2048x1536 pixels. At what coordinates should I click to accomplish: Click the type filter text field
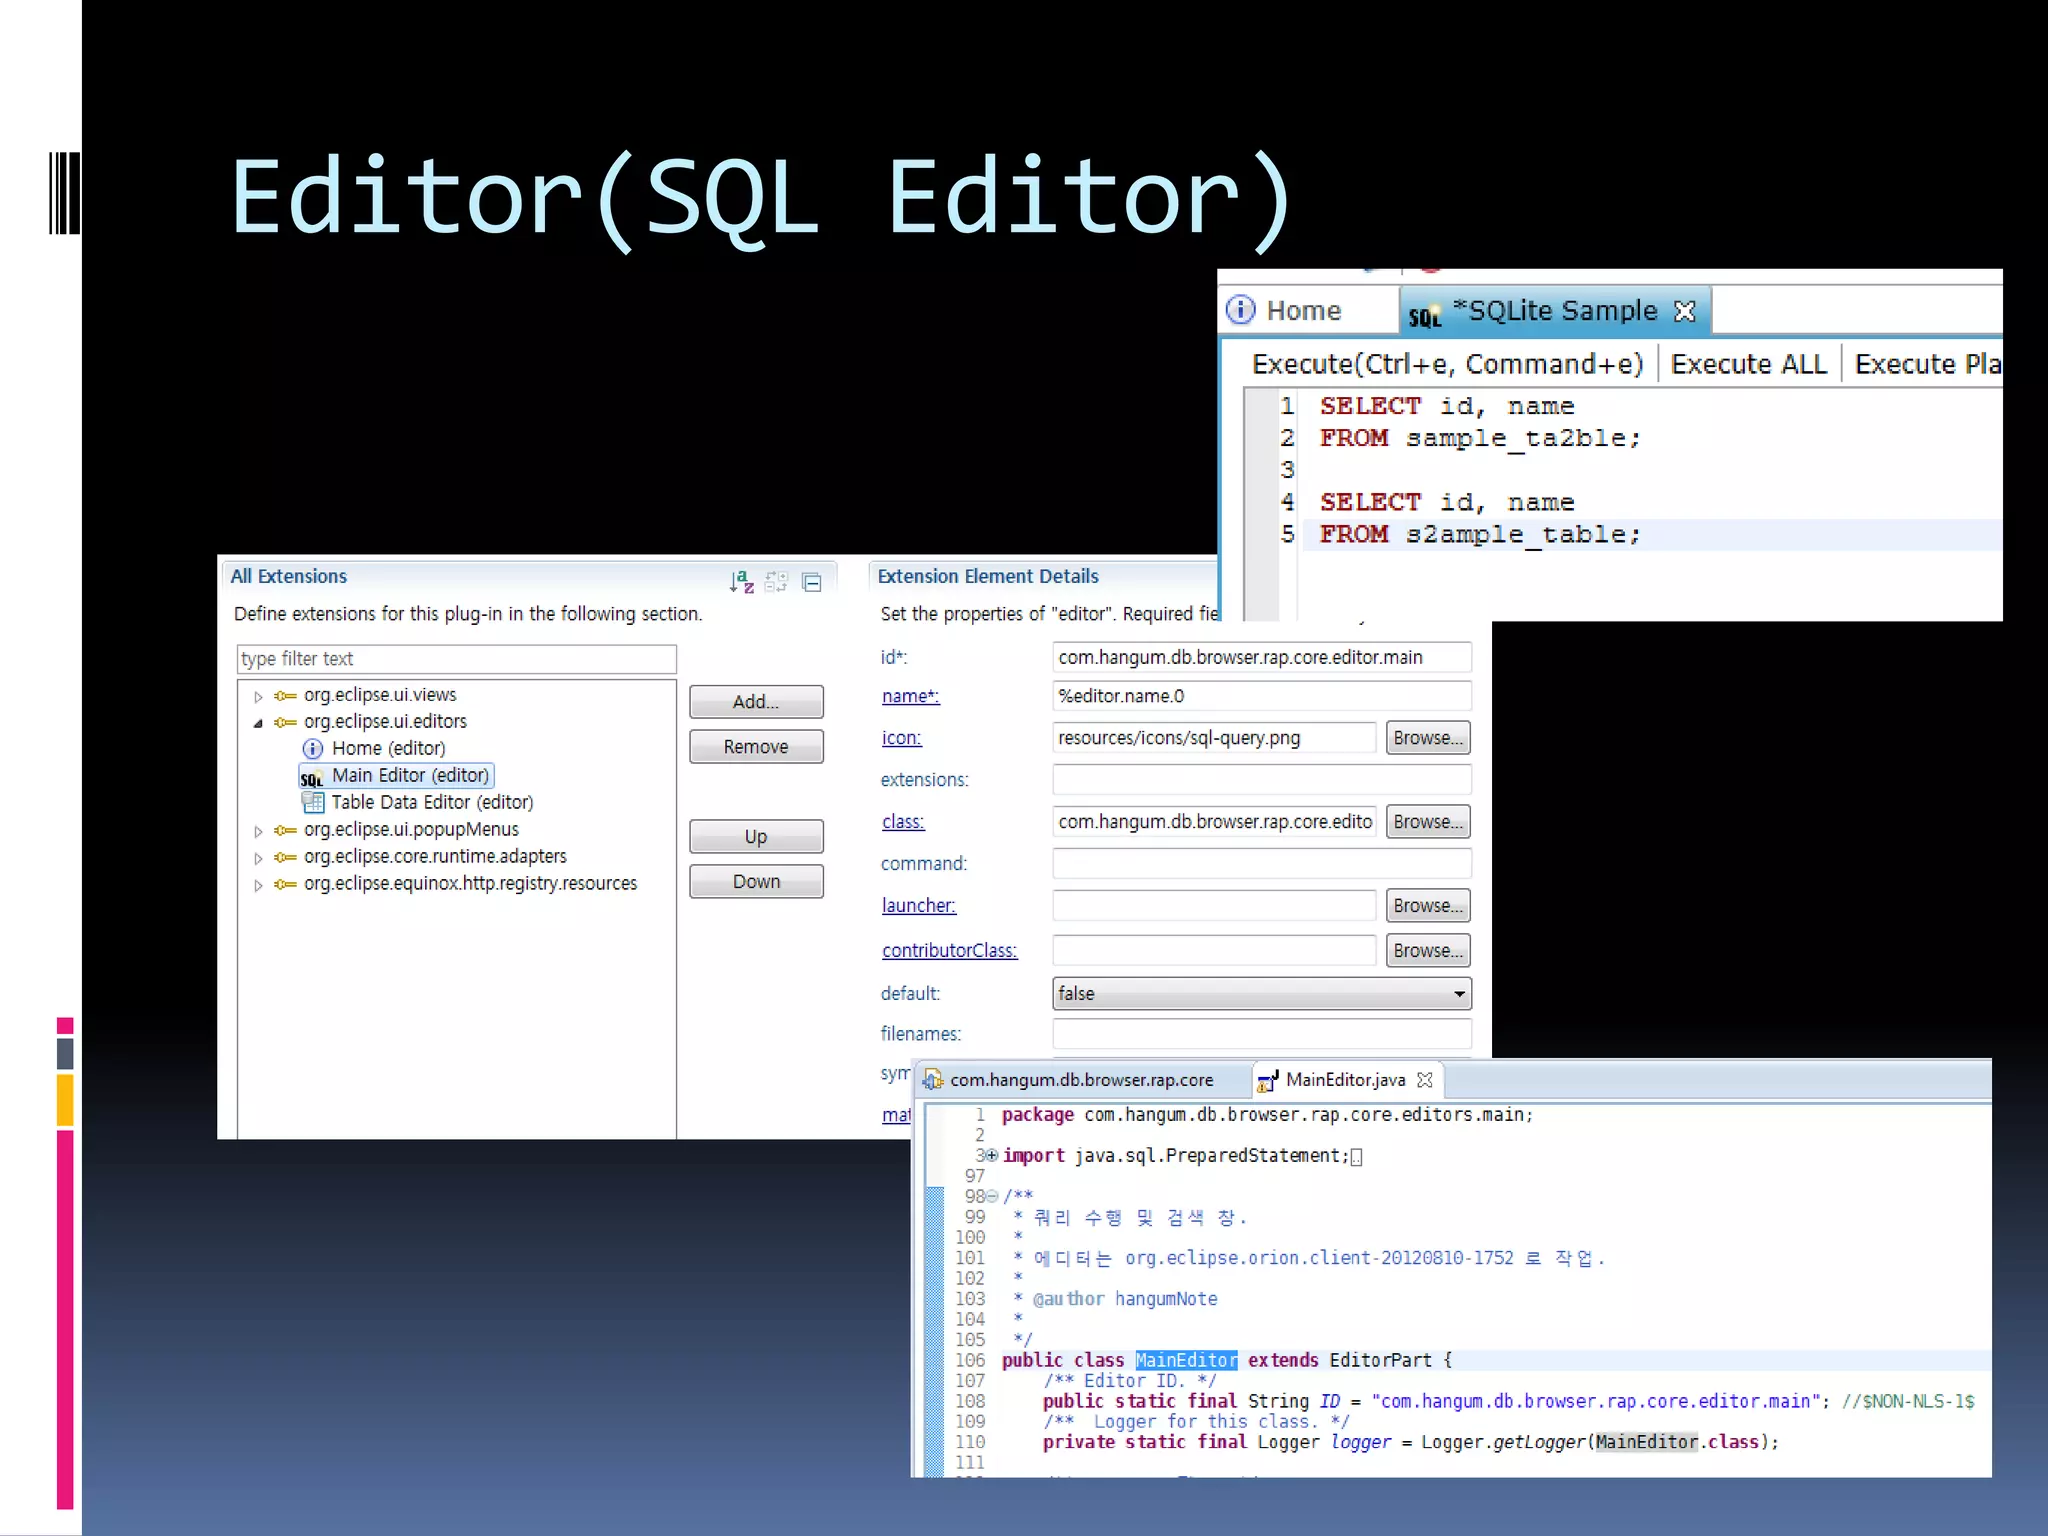coord(456,659)
